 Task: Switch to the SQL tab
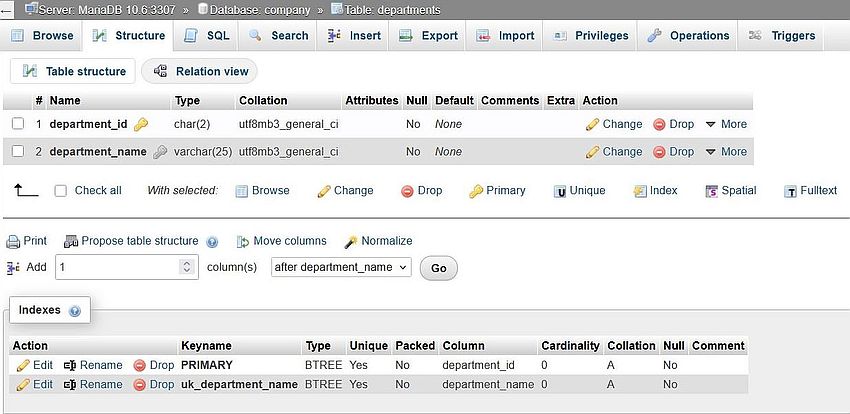pos(207,36)
